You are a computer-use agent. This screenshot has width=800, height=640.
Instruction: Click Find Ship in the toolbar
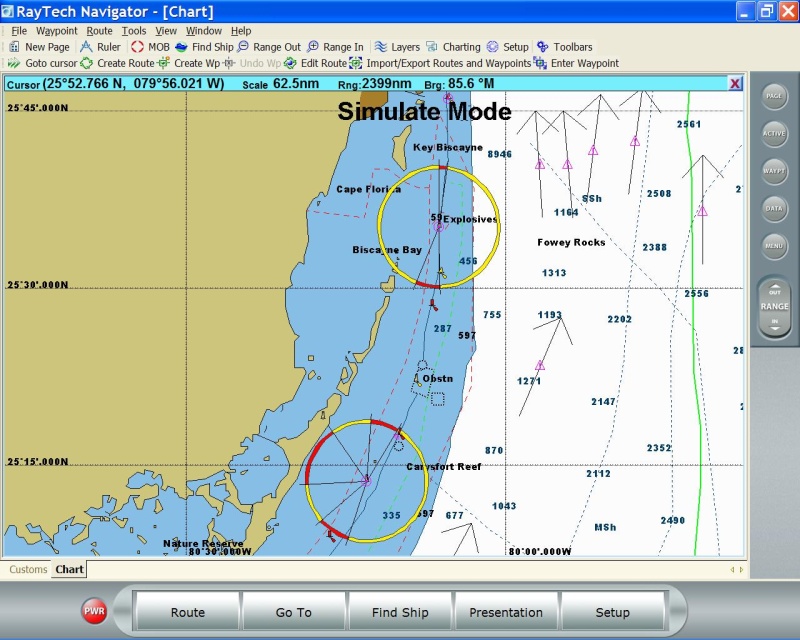point(204,47)
